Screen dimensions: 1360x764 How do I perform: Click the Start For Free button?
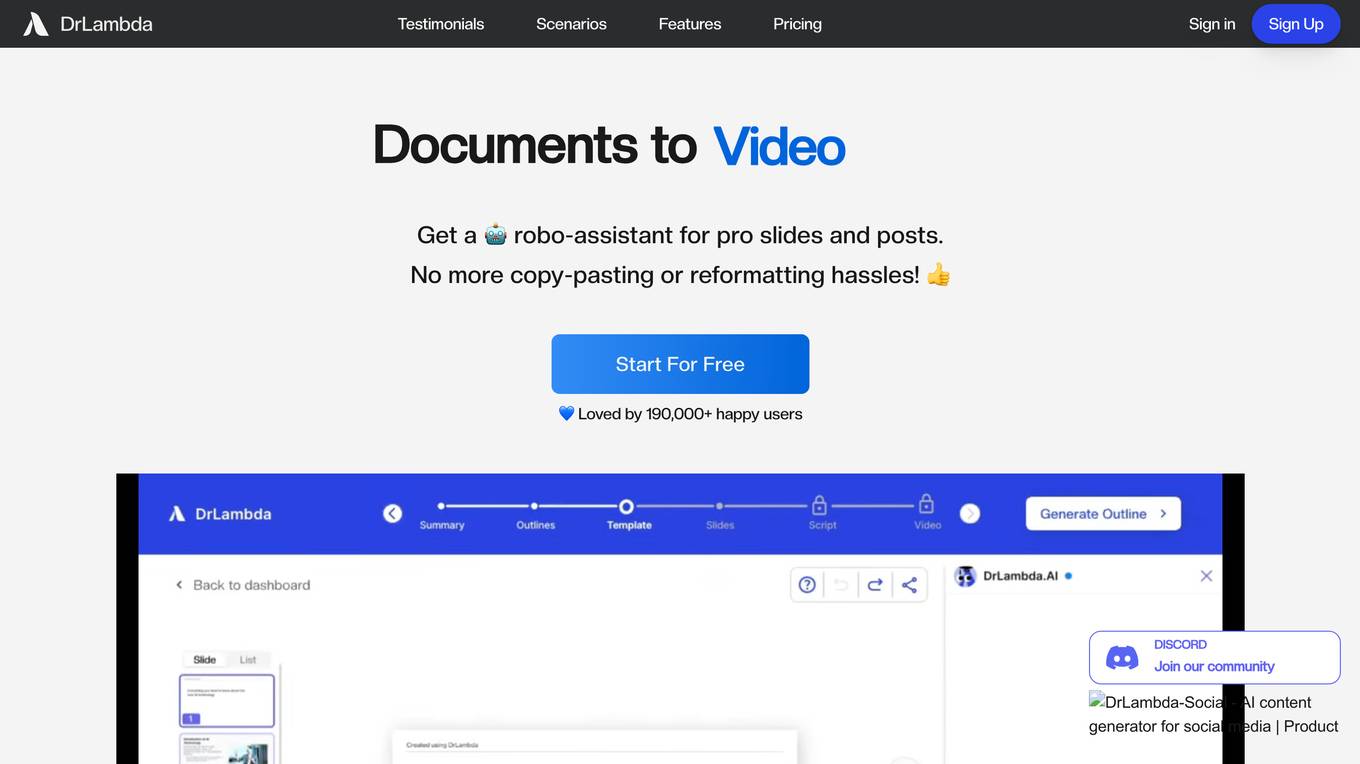[680, 364]
